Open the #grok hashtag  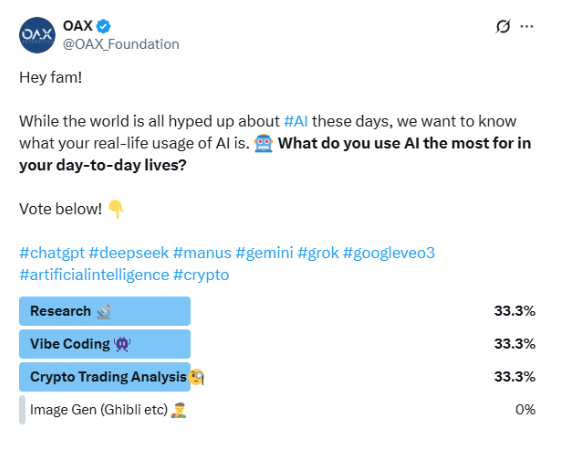pyautogui.click(x=318, y=253)
